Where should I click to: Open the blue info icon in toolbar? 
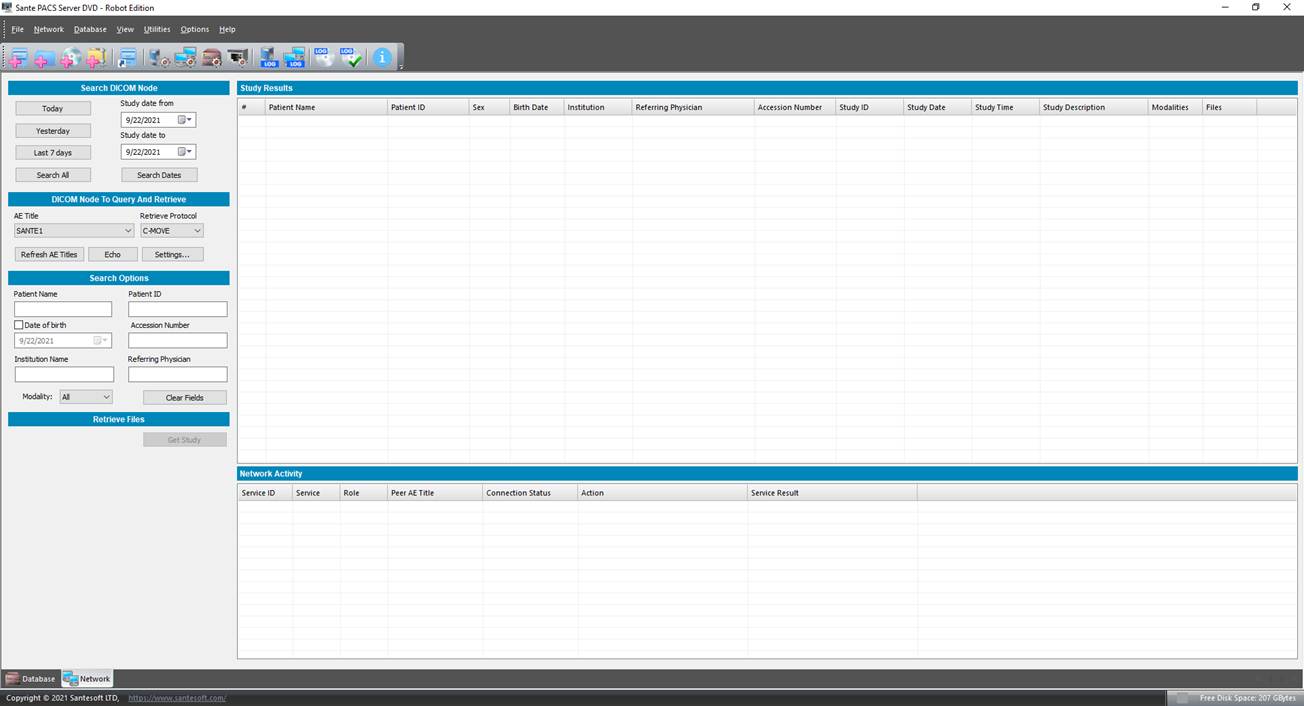pos(382,57)
